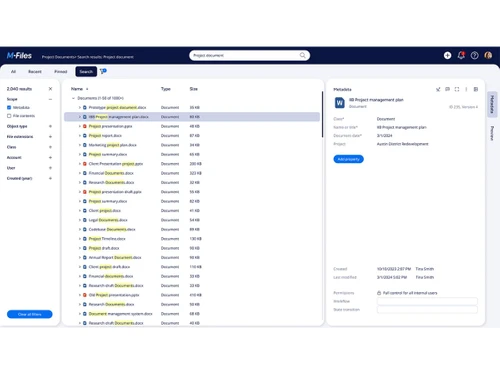This screenshot has height=375, width=500.
Task: Select the Search tab
Action: [x=86, y=72]
